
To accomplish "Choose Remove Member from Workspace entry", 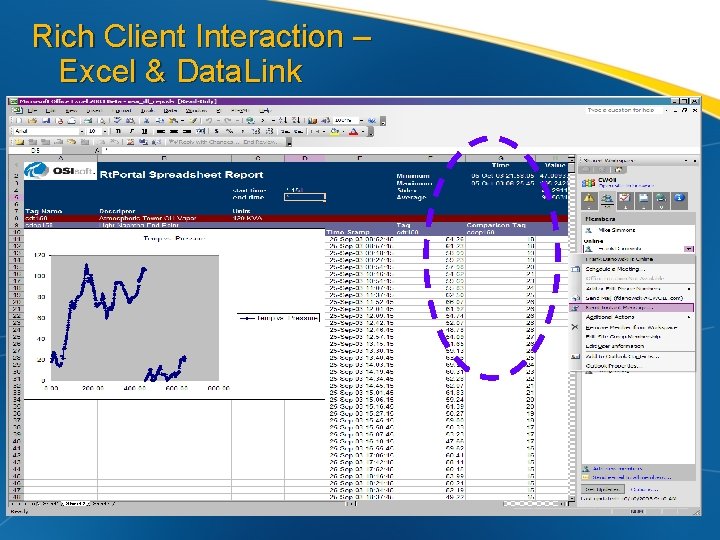I will click(x=632, y=327).
